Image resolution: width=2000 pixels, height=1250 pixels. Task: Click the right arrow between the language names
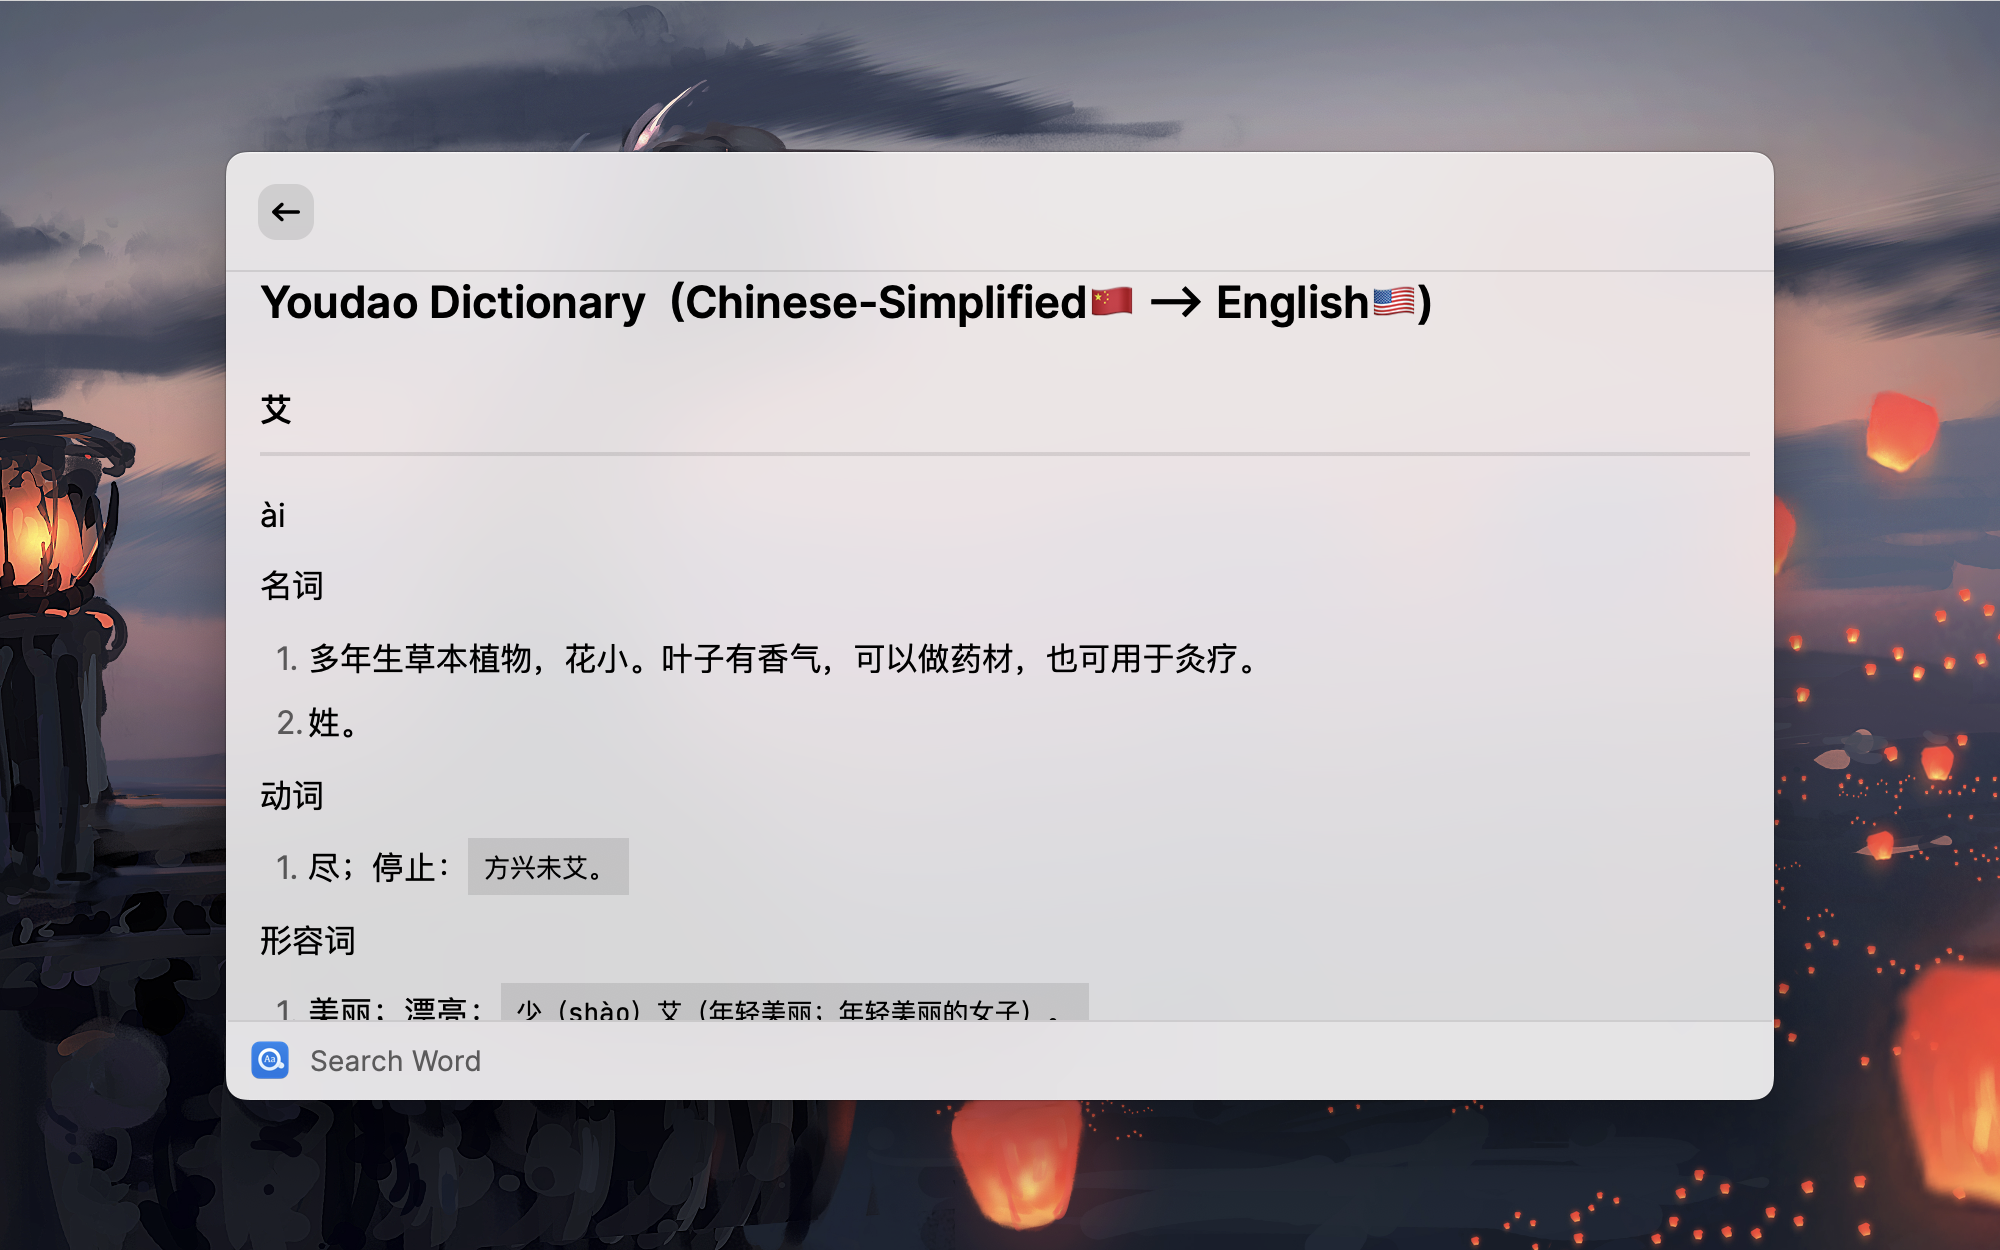coord(1176,302)
